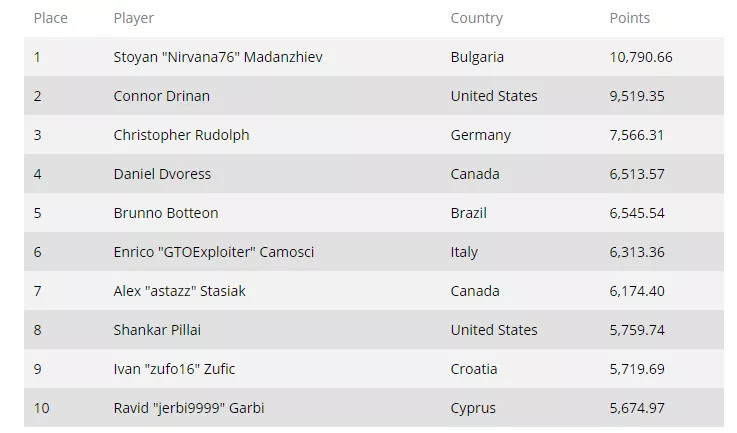The image size is (737, 433).
Task: Click the Cyprus country cell
Action: (473, 409)
